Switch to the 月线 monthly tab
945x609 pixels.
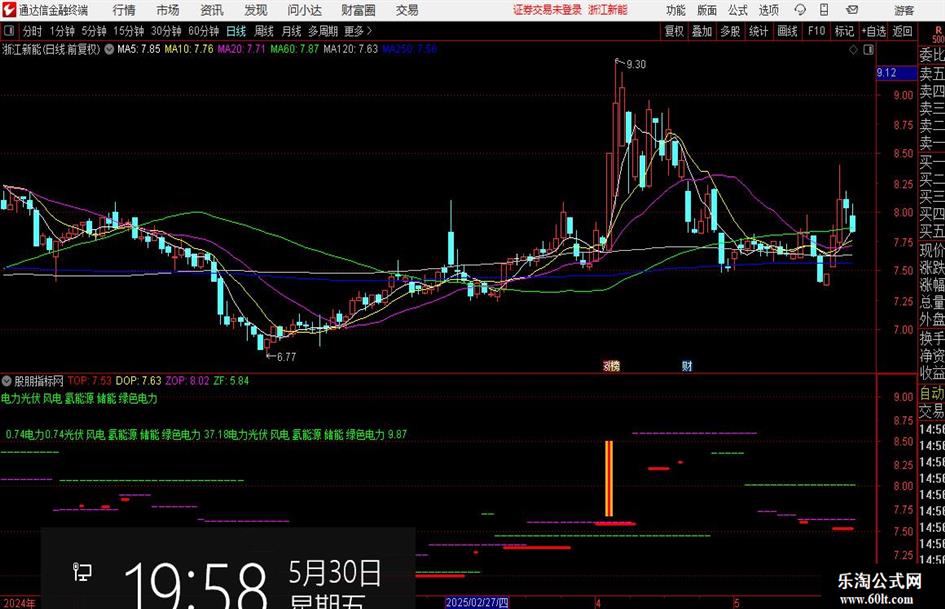pos(292,31)
